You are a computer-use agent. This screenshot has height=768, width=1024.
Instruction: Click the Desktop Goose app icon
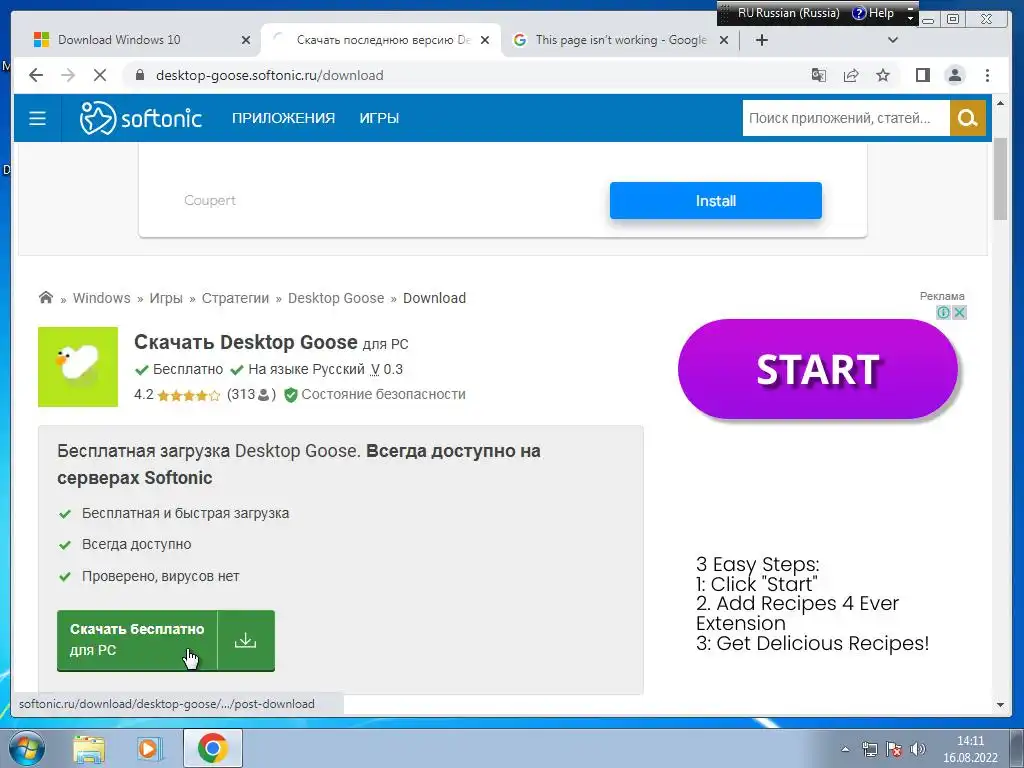pos(78,367)
